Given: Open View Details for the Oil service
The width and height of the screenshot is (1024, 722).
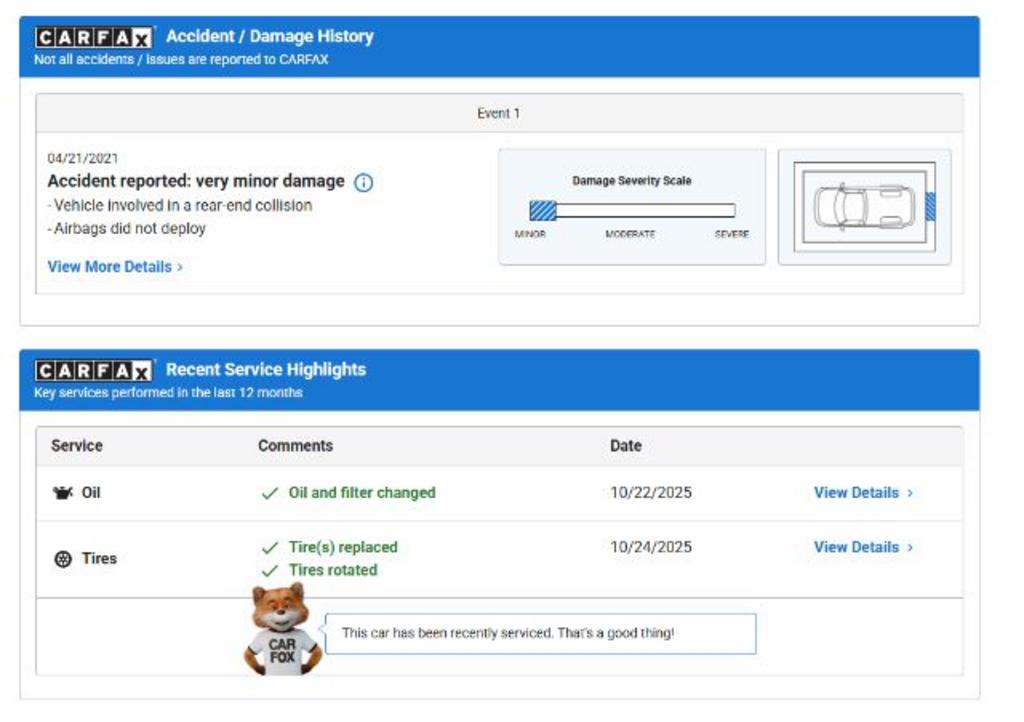Looking at the screenshot, I should coord(862,493).
